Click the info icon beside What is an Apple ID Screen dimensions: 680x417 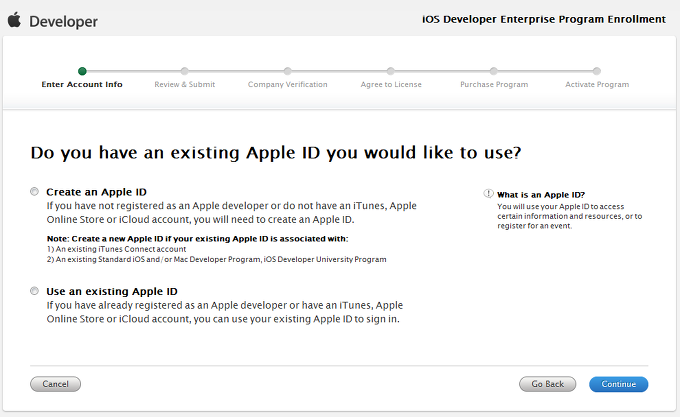click(x=488, y=193)
